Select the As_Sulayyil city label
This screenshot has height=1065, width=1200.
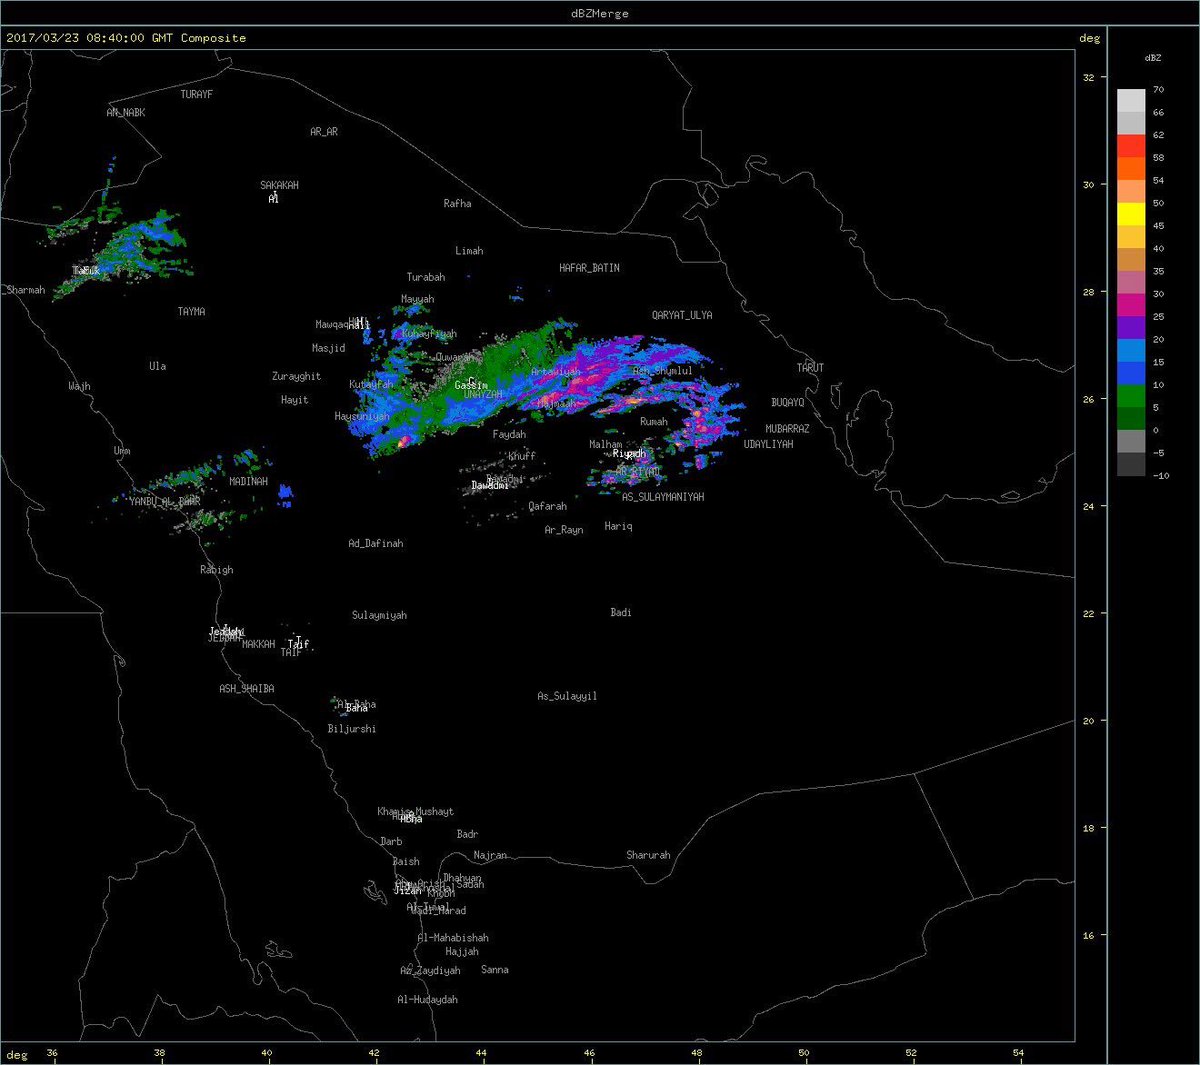coord(568,696)
